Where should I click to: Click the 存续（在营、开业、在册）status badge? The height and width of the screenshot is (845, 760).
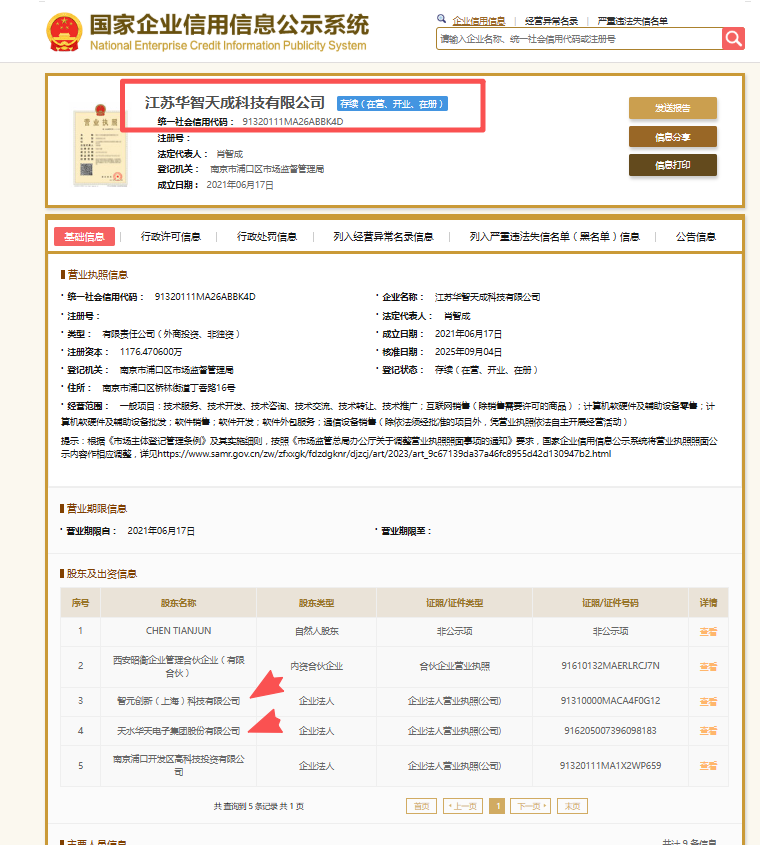click(x=392, y=103)
